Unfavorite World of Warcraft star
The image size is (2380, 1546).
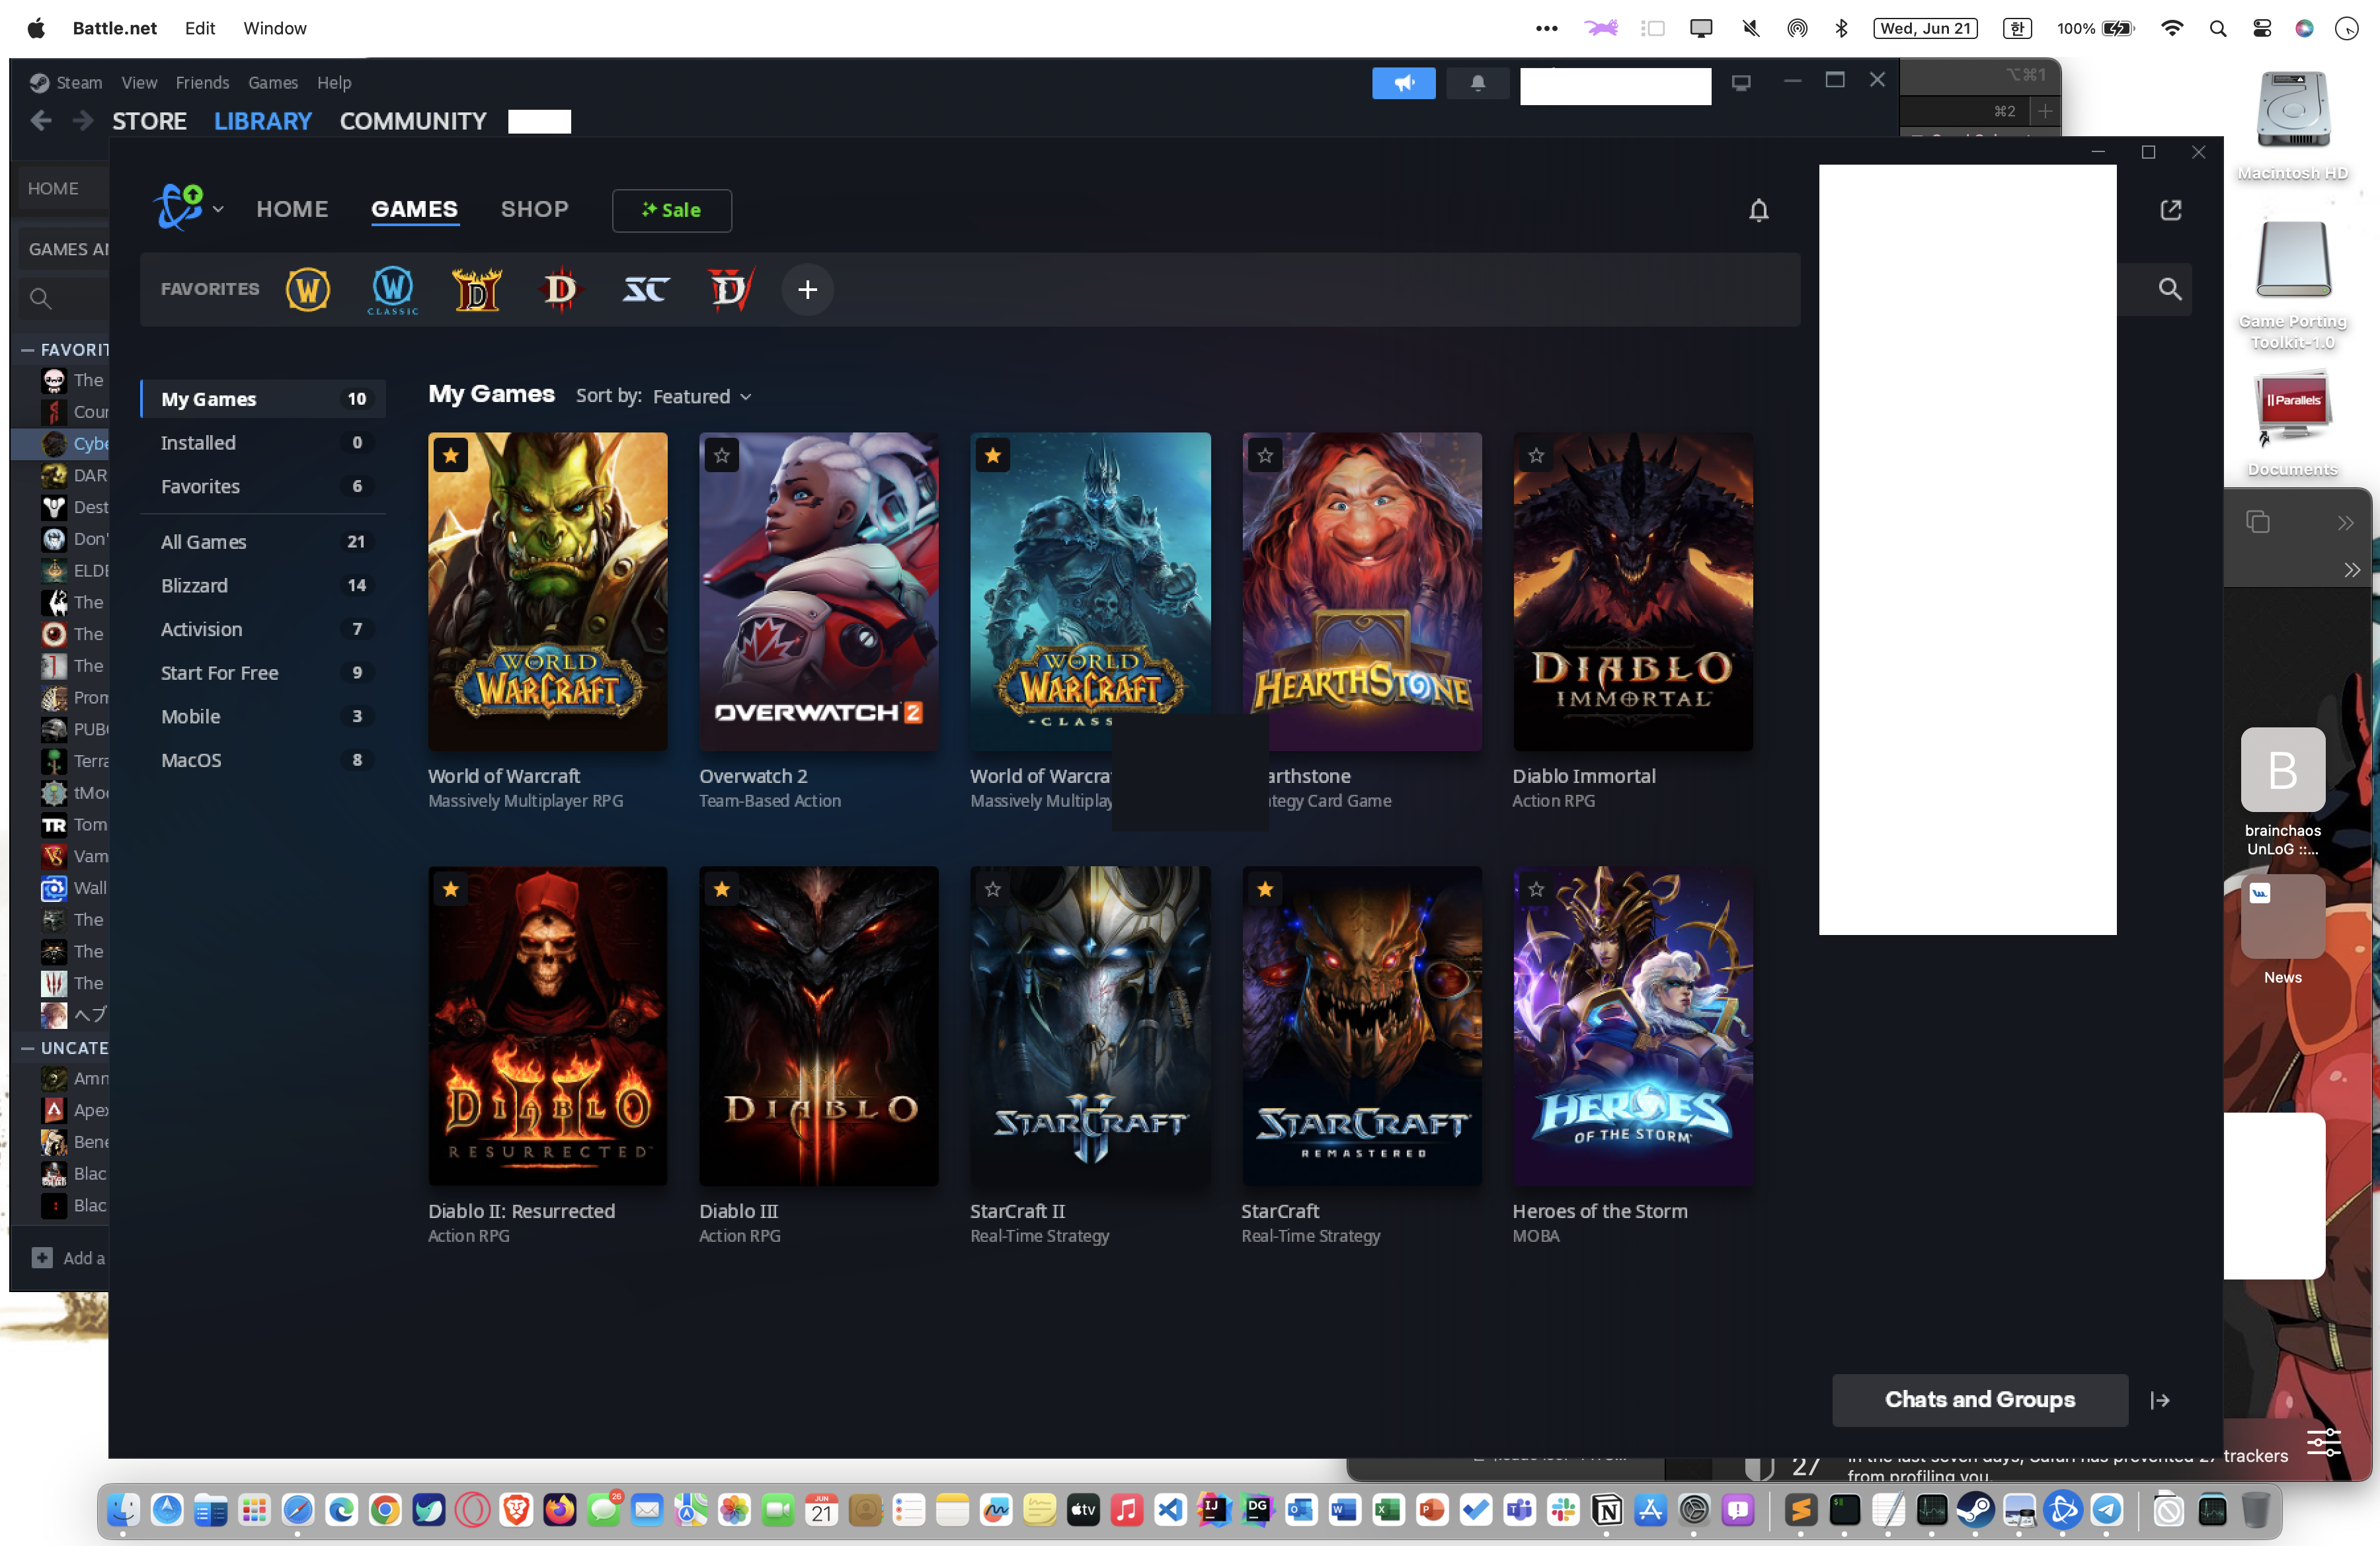pos(451,456)
